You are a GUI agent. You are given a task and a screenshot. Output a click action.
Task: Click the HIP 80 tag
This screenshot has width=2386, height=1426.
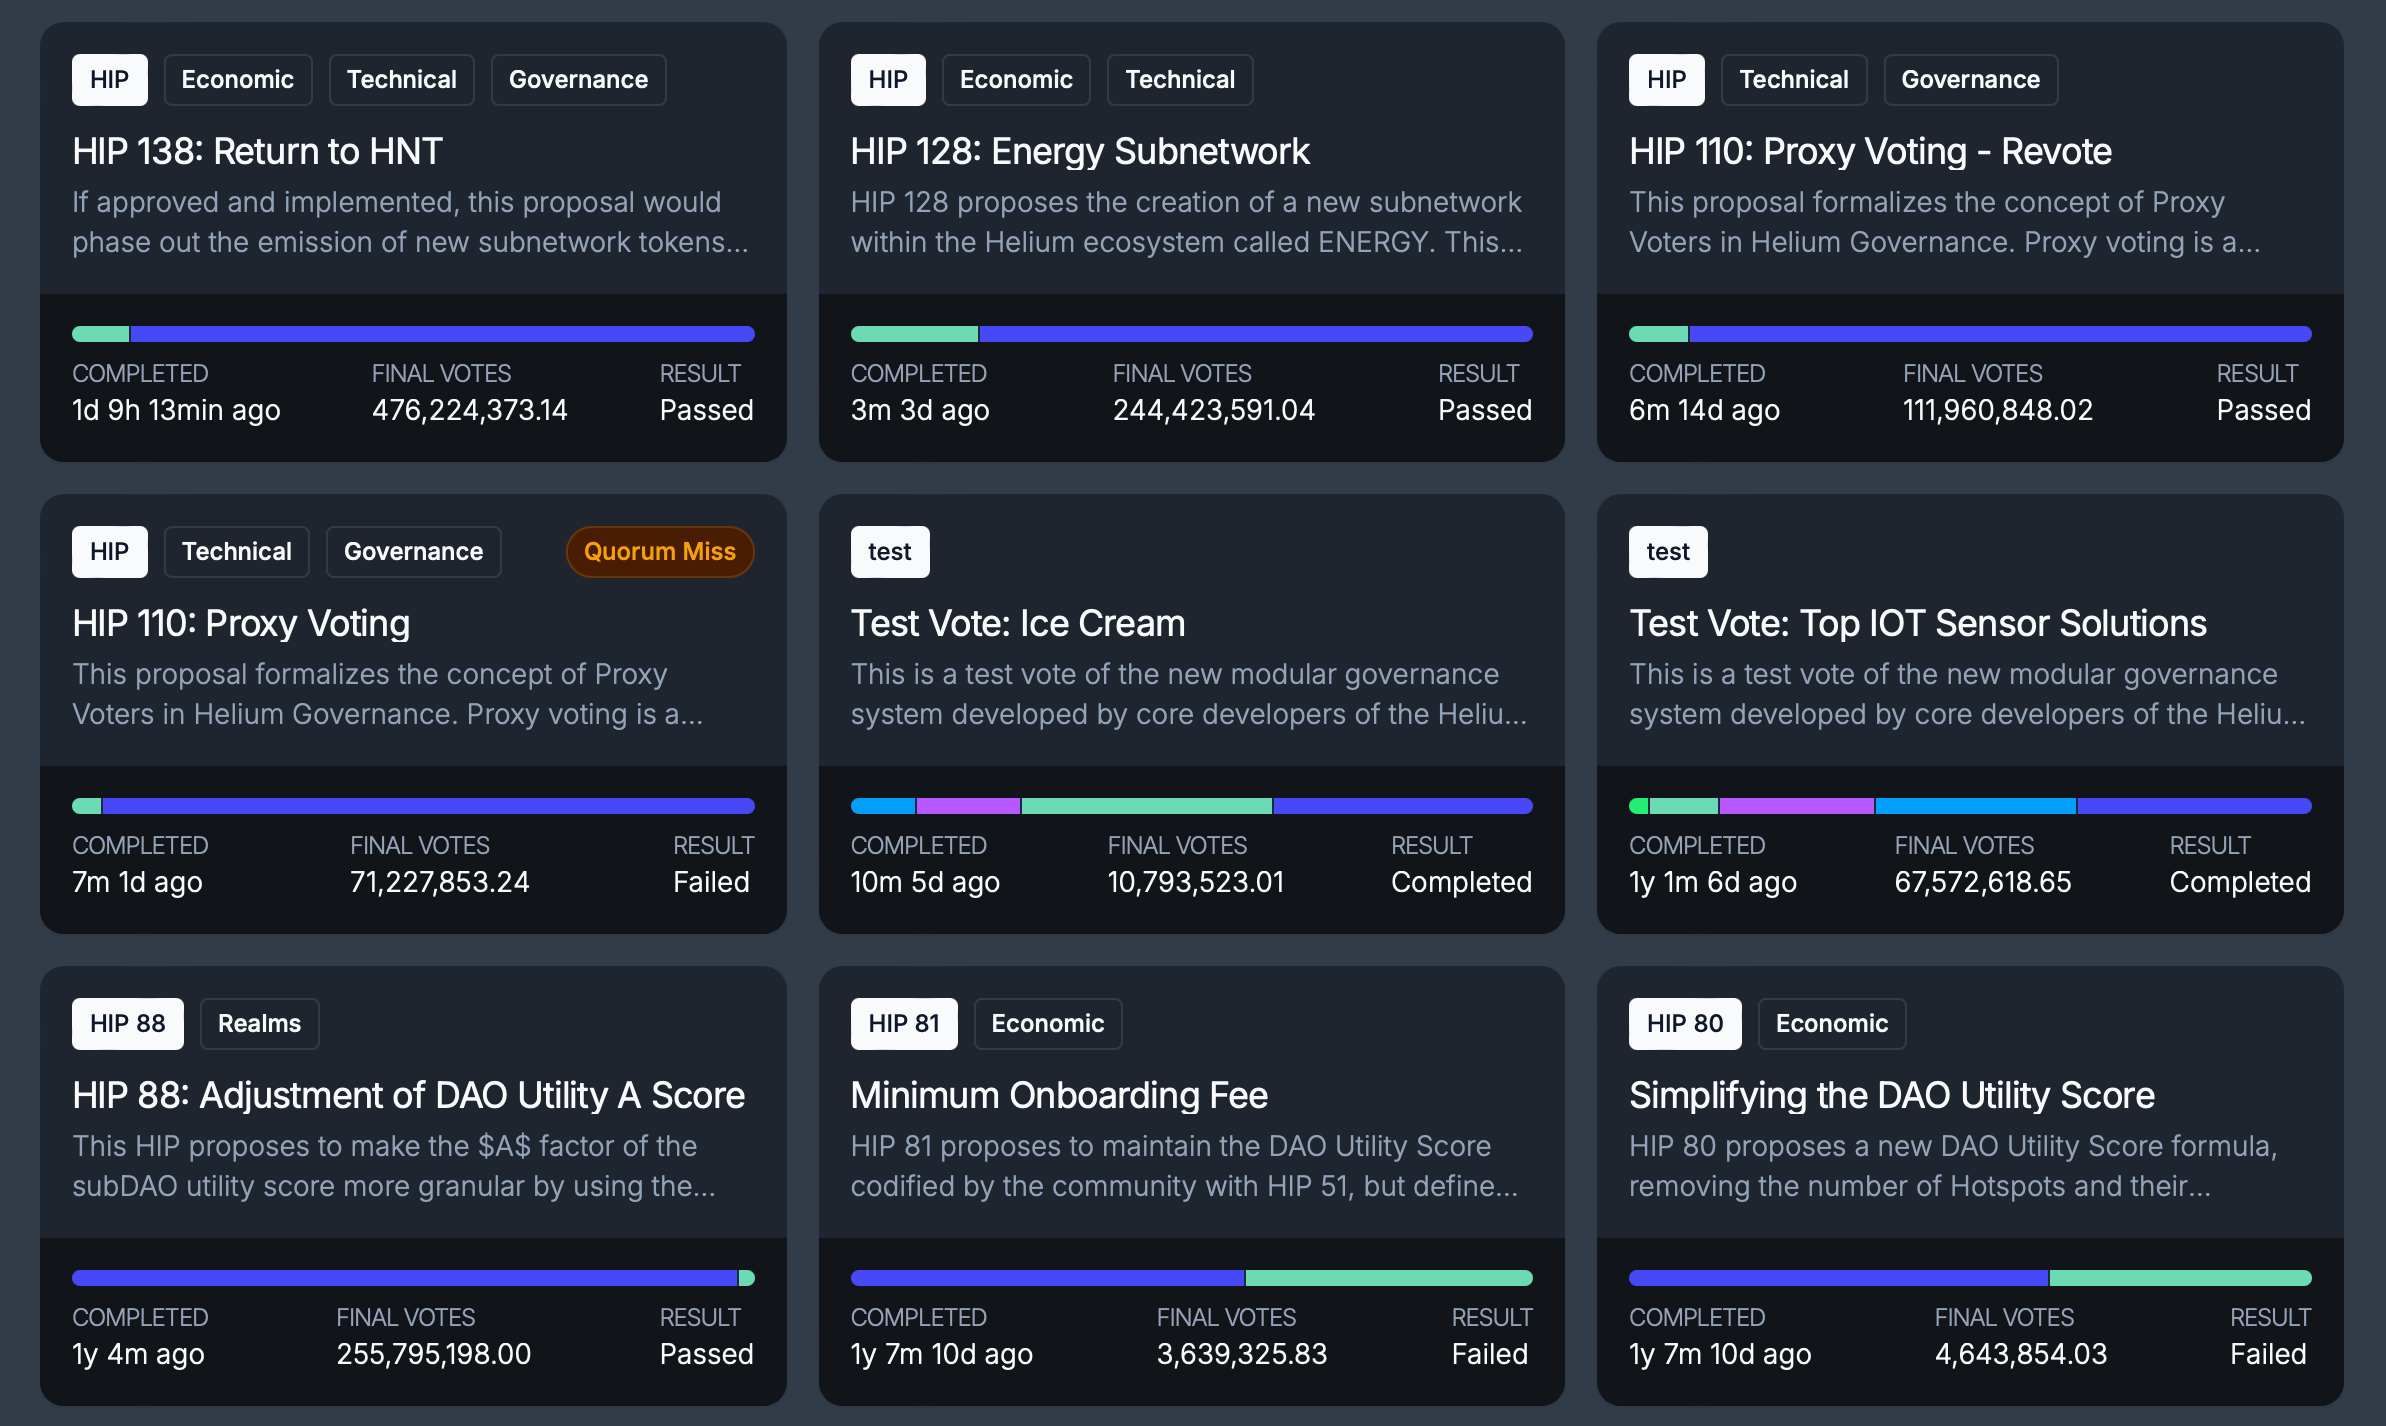point(1685,1024)
